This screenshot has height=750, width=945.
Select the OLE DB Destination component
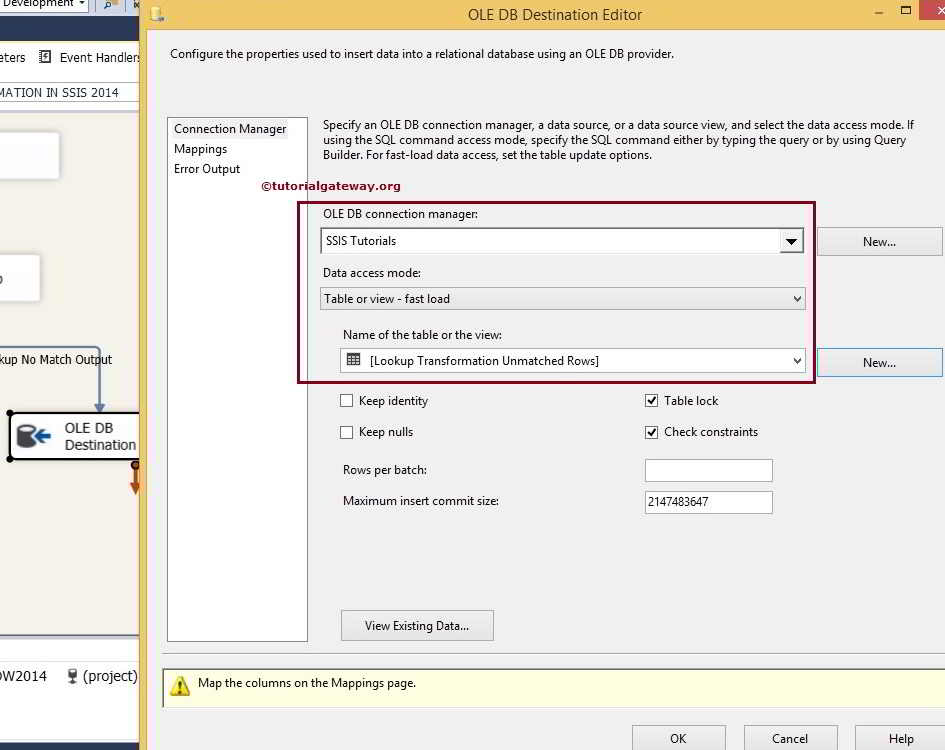(75, 436)
